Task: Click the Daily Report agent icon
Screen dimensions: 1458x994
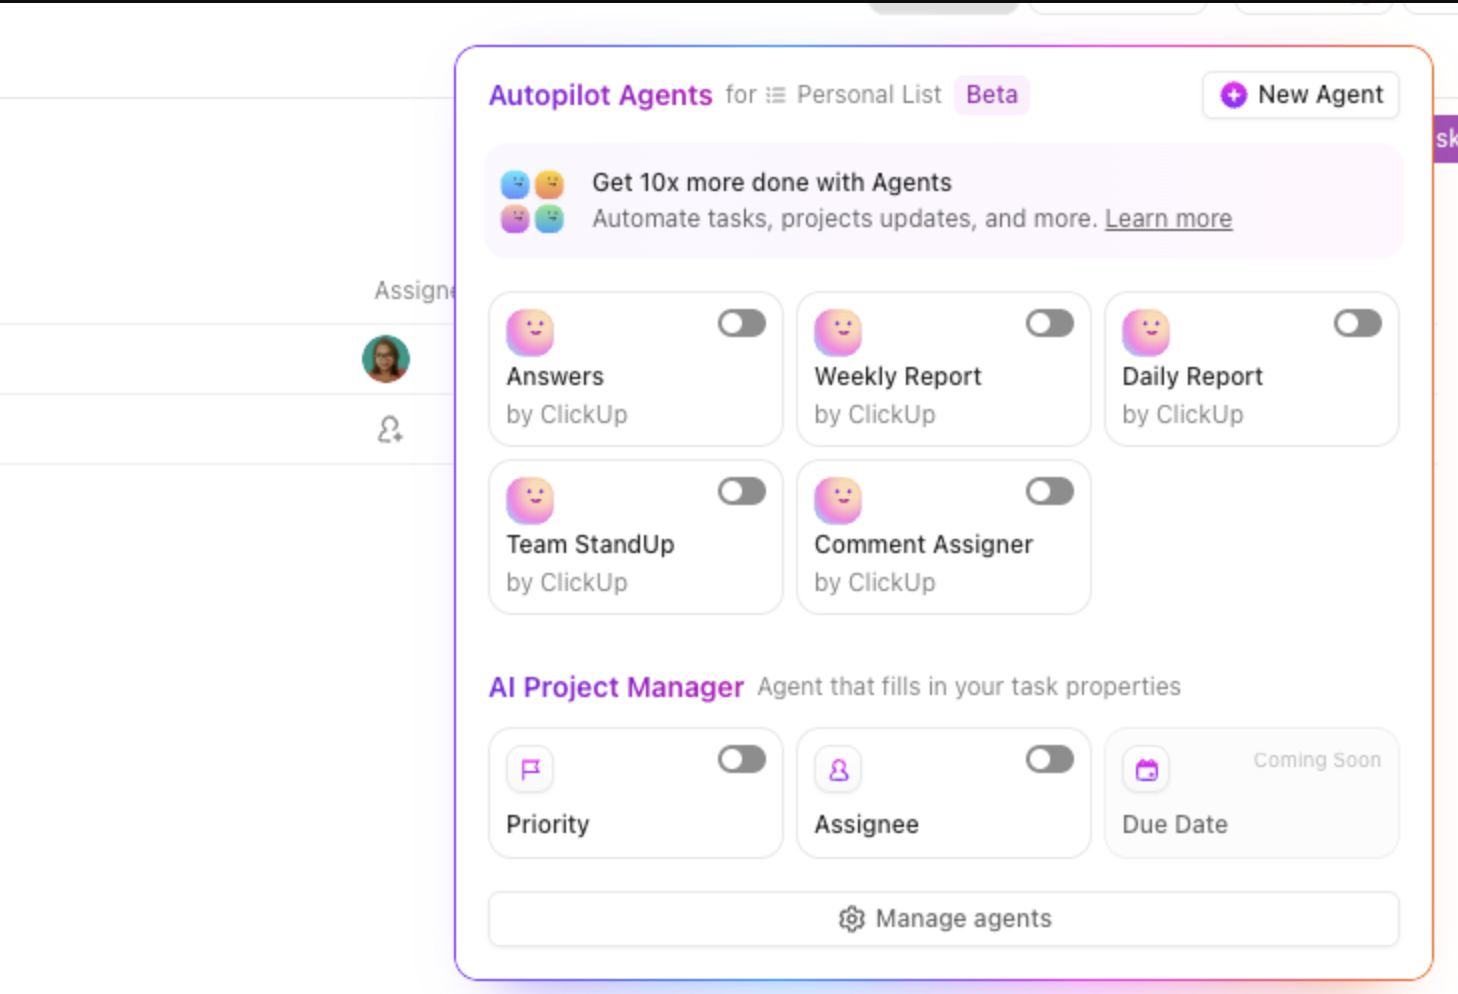Action: point(1146,332)
